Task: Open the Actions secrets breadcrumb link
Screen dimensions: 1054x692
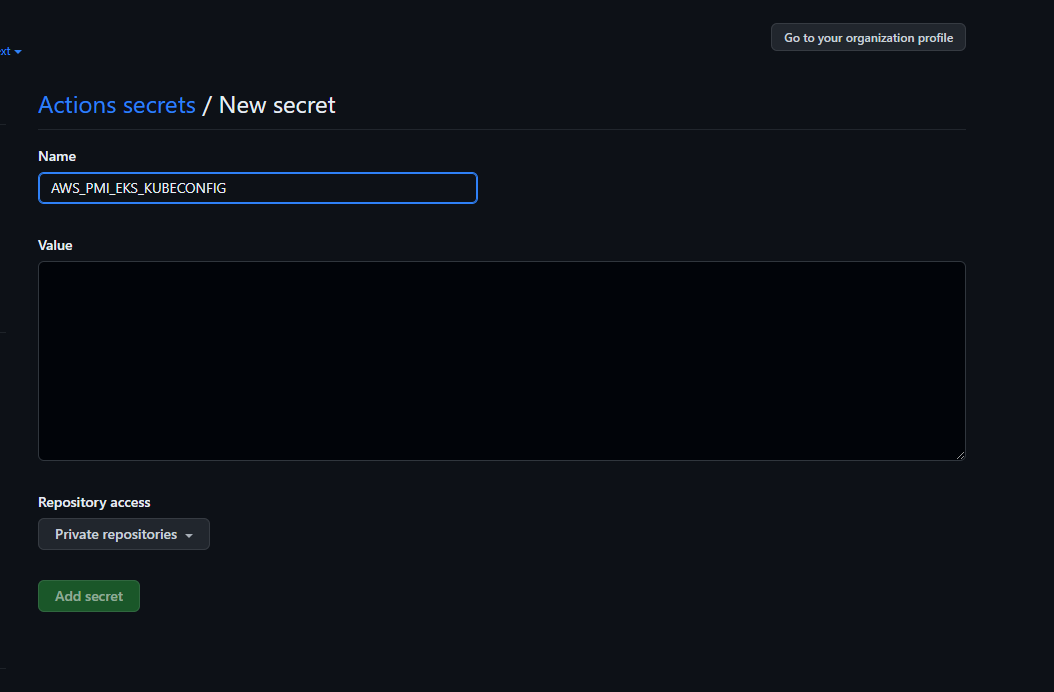Action: pos(117,105)
